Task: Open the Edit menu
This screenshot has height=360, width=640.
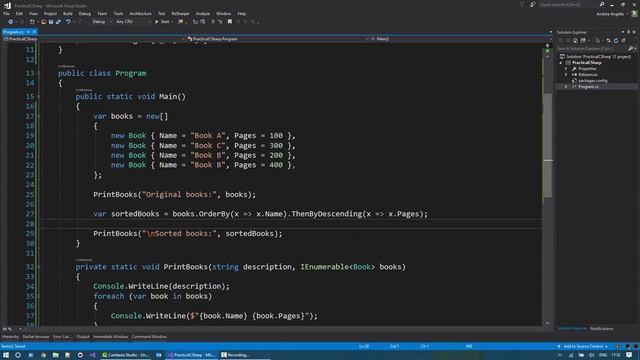Action: coord(19,13)
